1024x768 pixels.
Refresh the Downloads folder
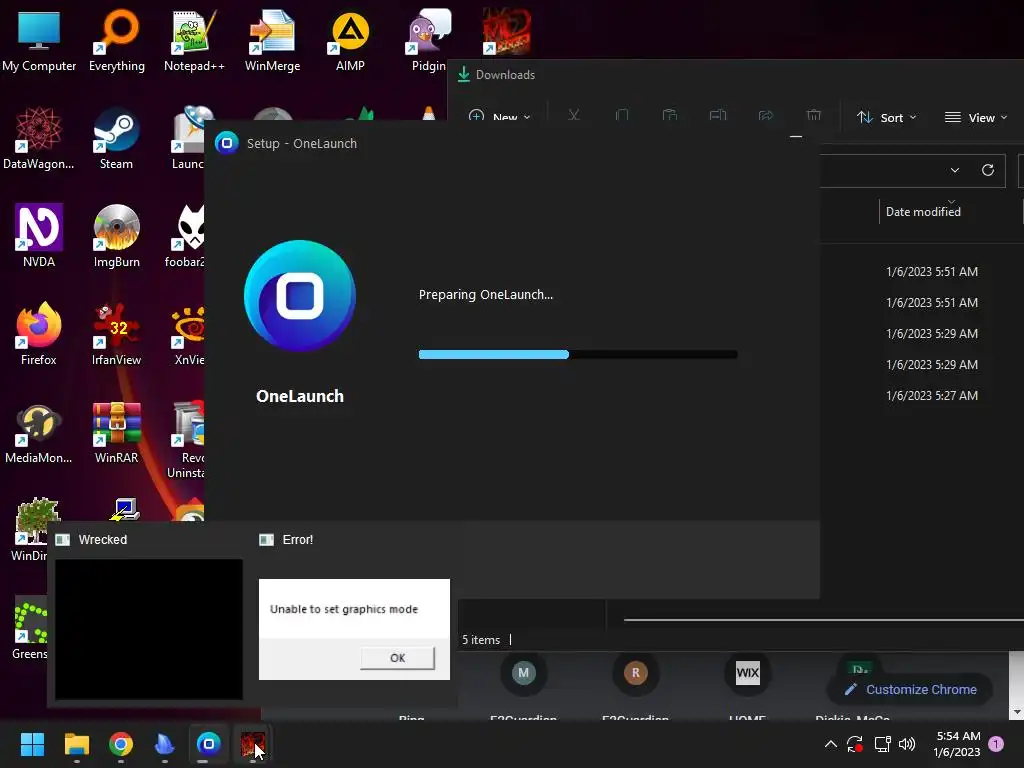click(x=987, y=170)
